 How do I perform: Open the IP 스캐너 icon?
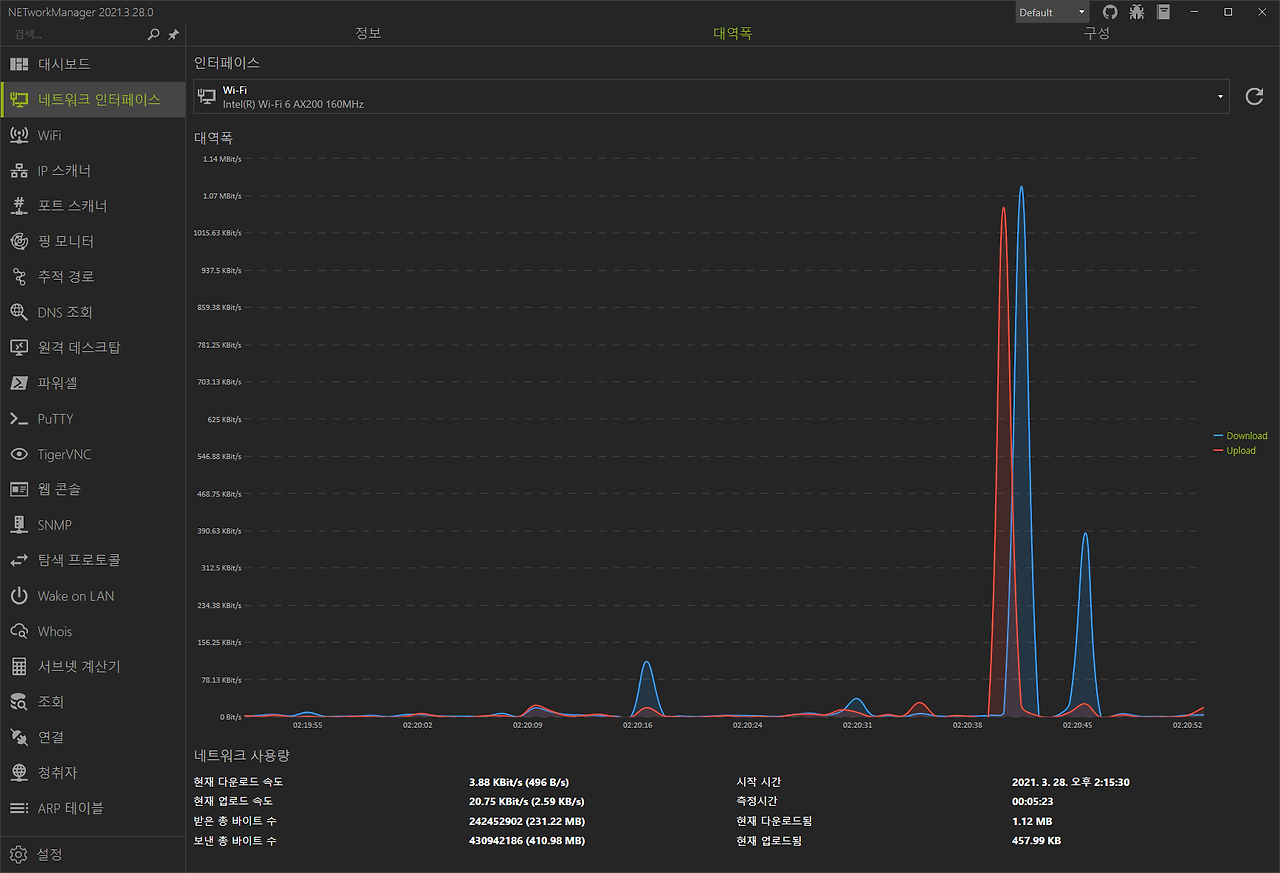(x=19, y=171)
